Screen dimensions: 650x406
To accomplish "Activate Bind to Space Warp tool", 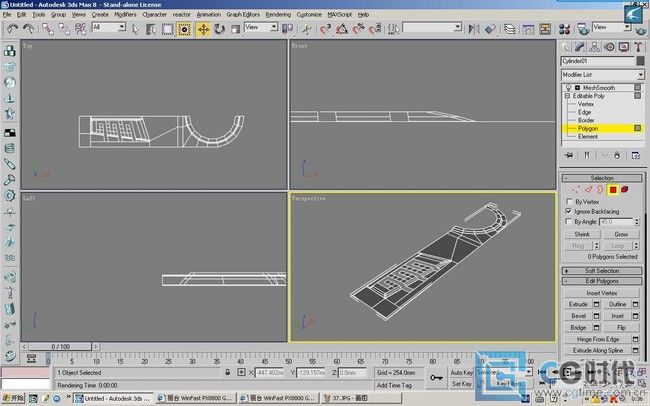I will coord(80,29).
